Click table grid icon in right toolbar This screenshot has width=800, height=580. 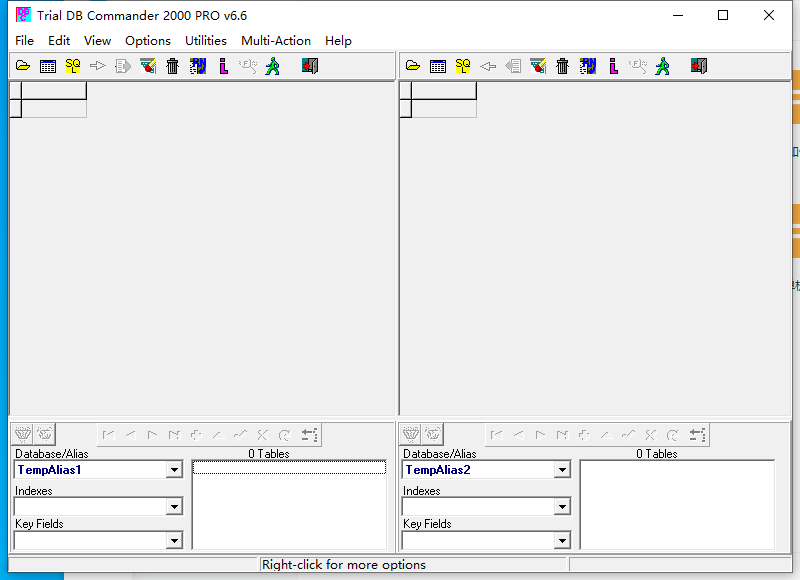(438, 66)
